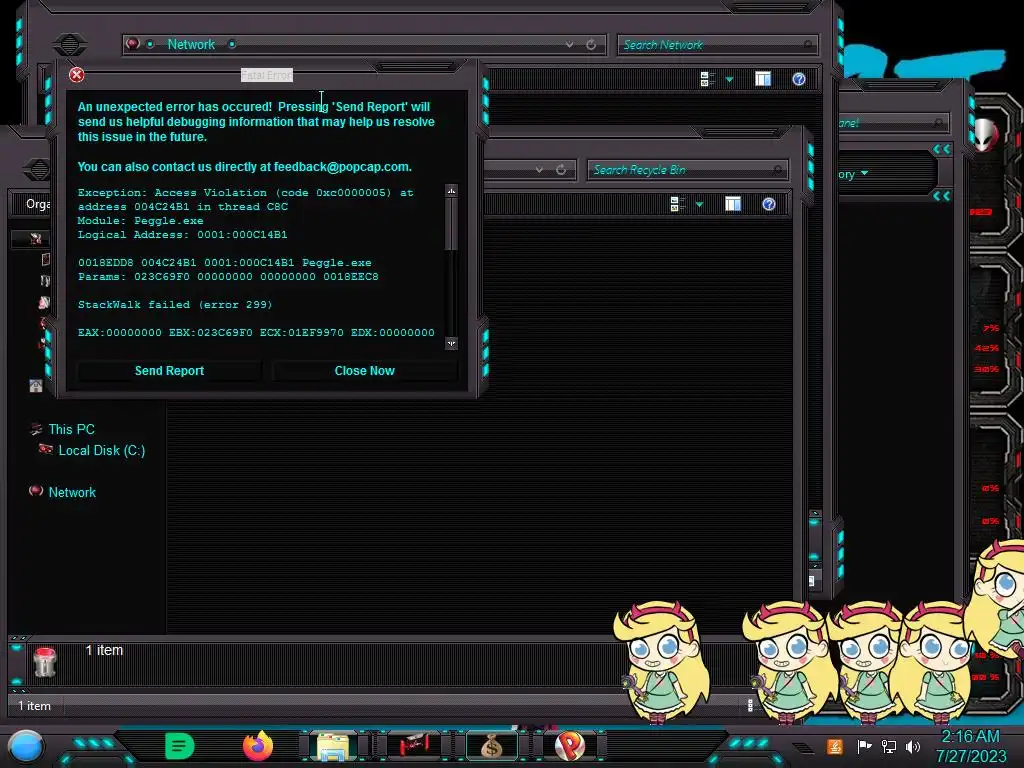This screenshot has width=1024, height=768.
Task: Change view icon in Recycle Bin window
Action: point(678,204)
